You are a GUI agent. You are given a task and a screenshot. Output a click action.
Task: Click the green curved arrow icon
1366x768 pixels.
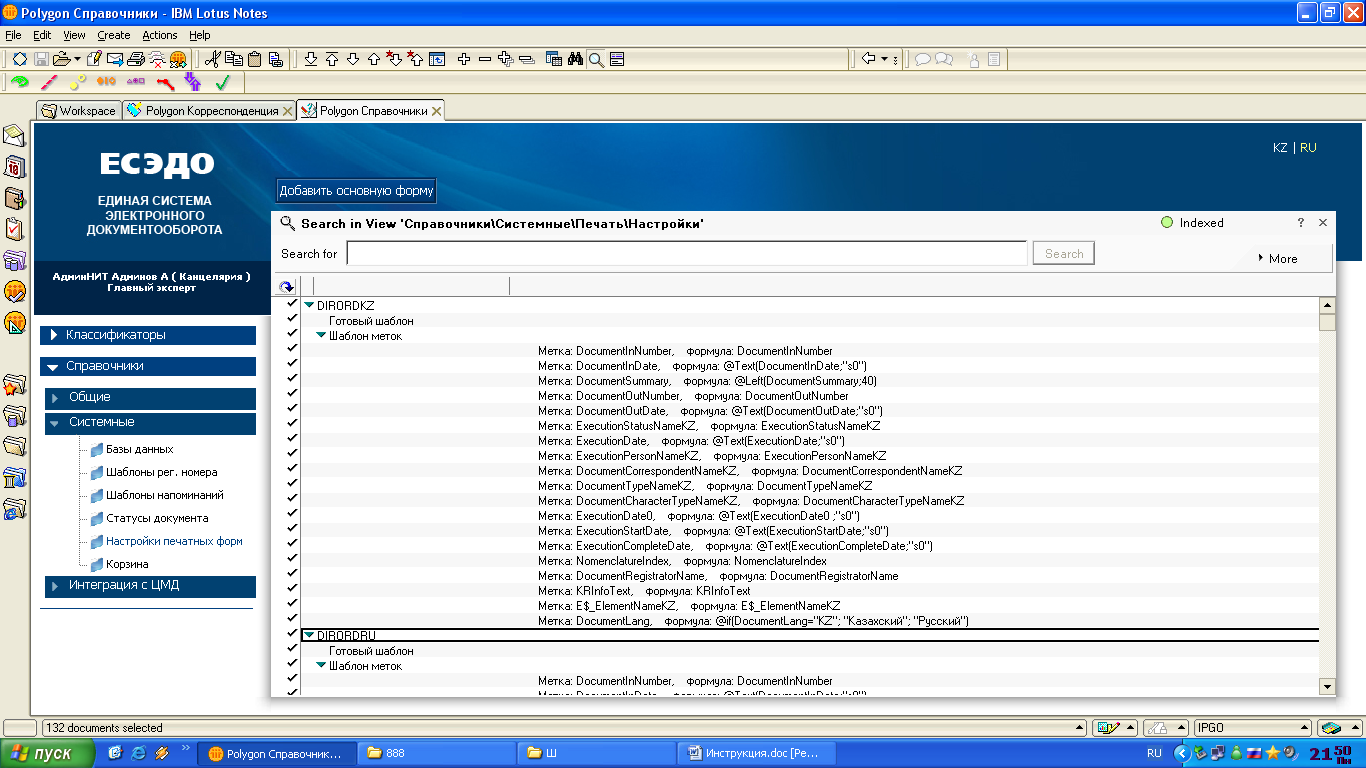point(20,82)
